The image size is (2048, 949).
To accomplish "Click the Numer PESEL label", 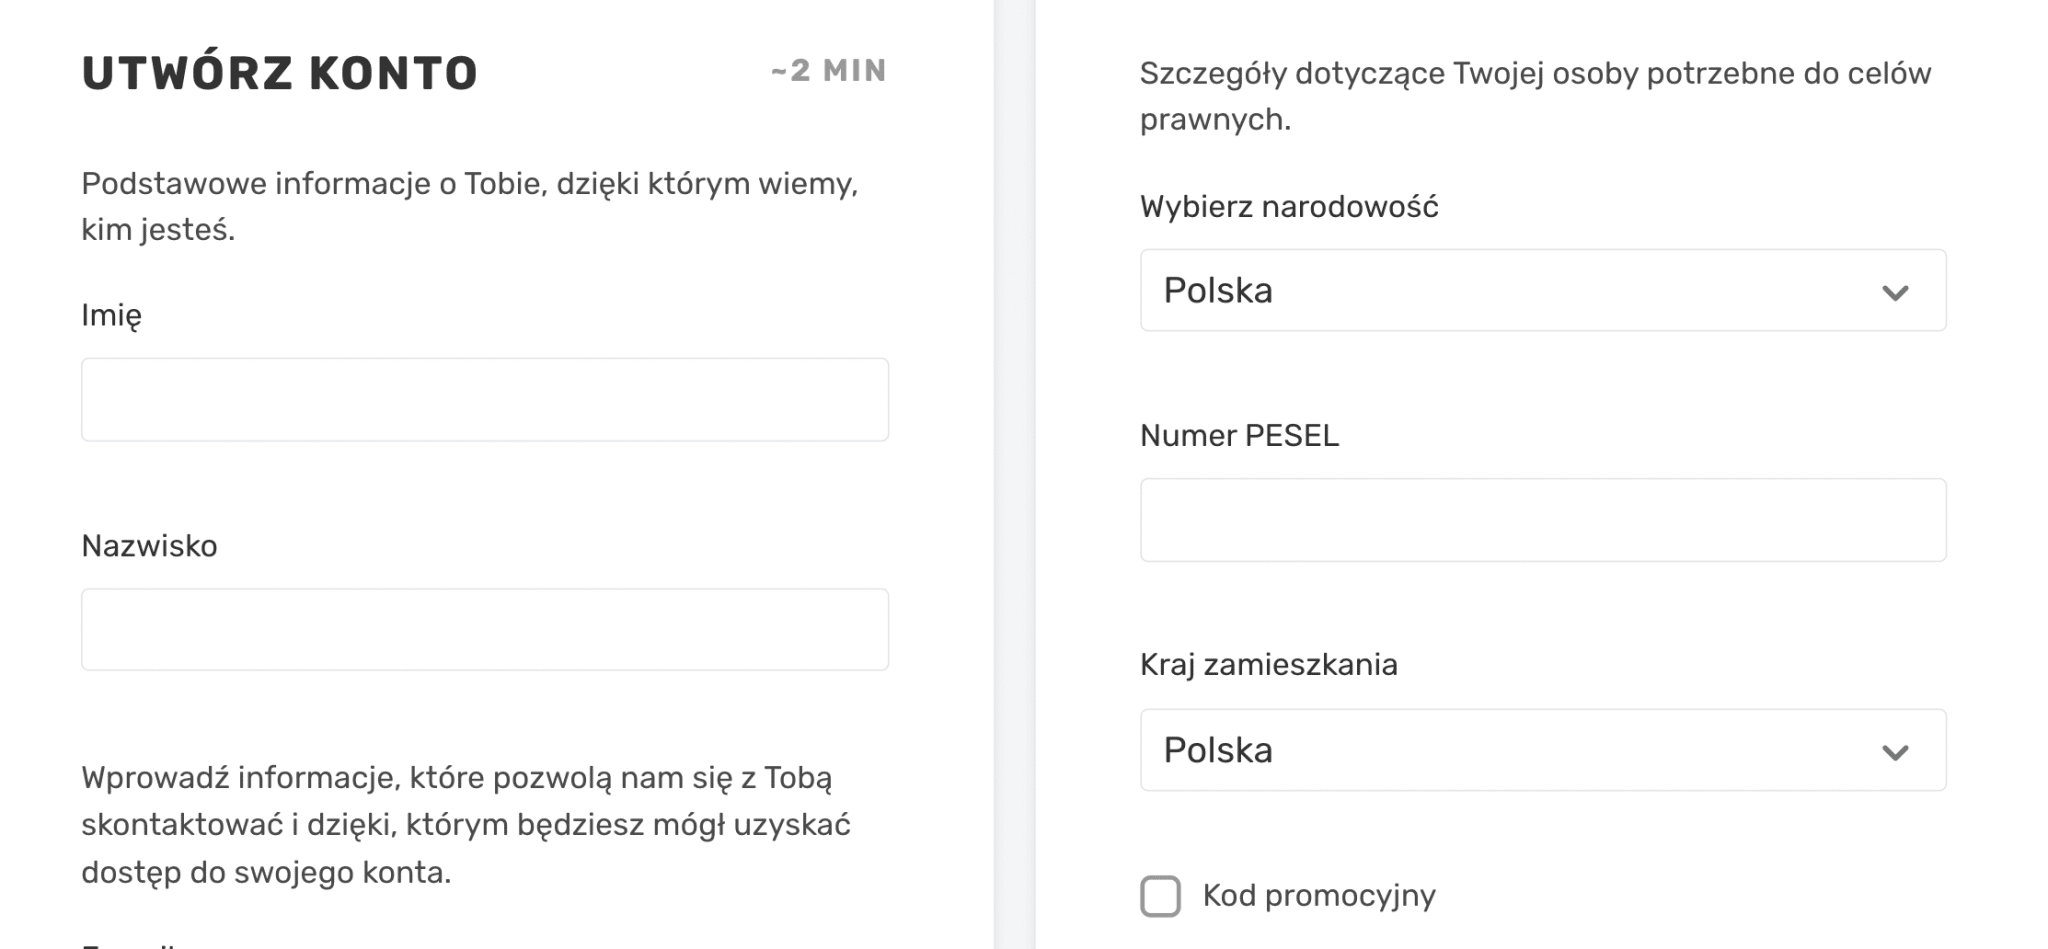I will pos(1240,435).
